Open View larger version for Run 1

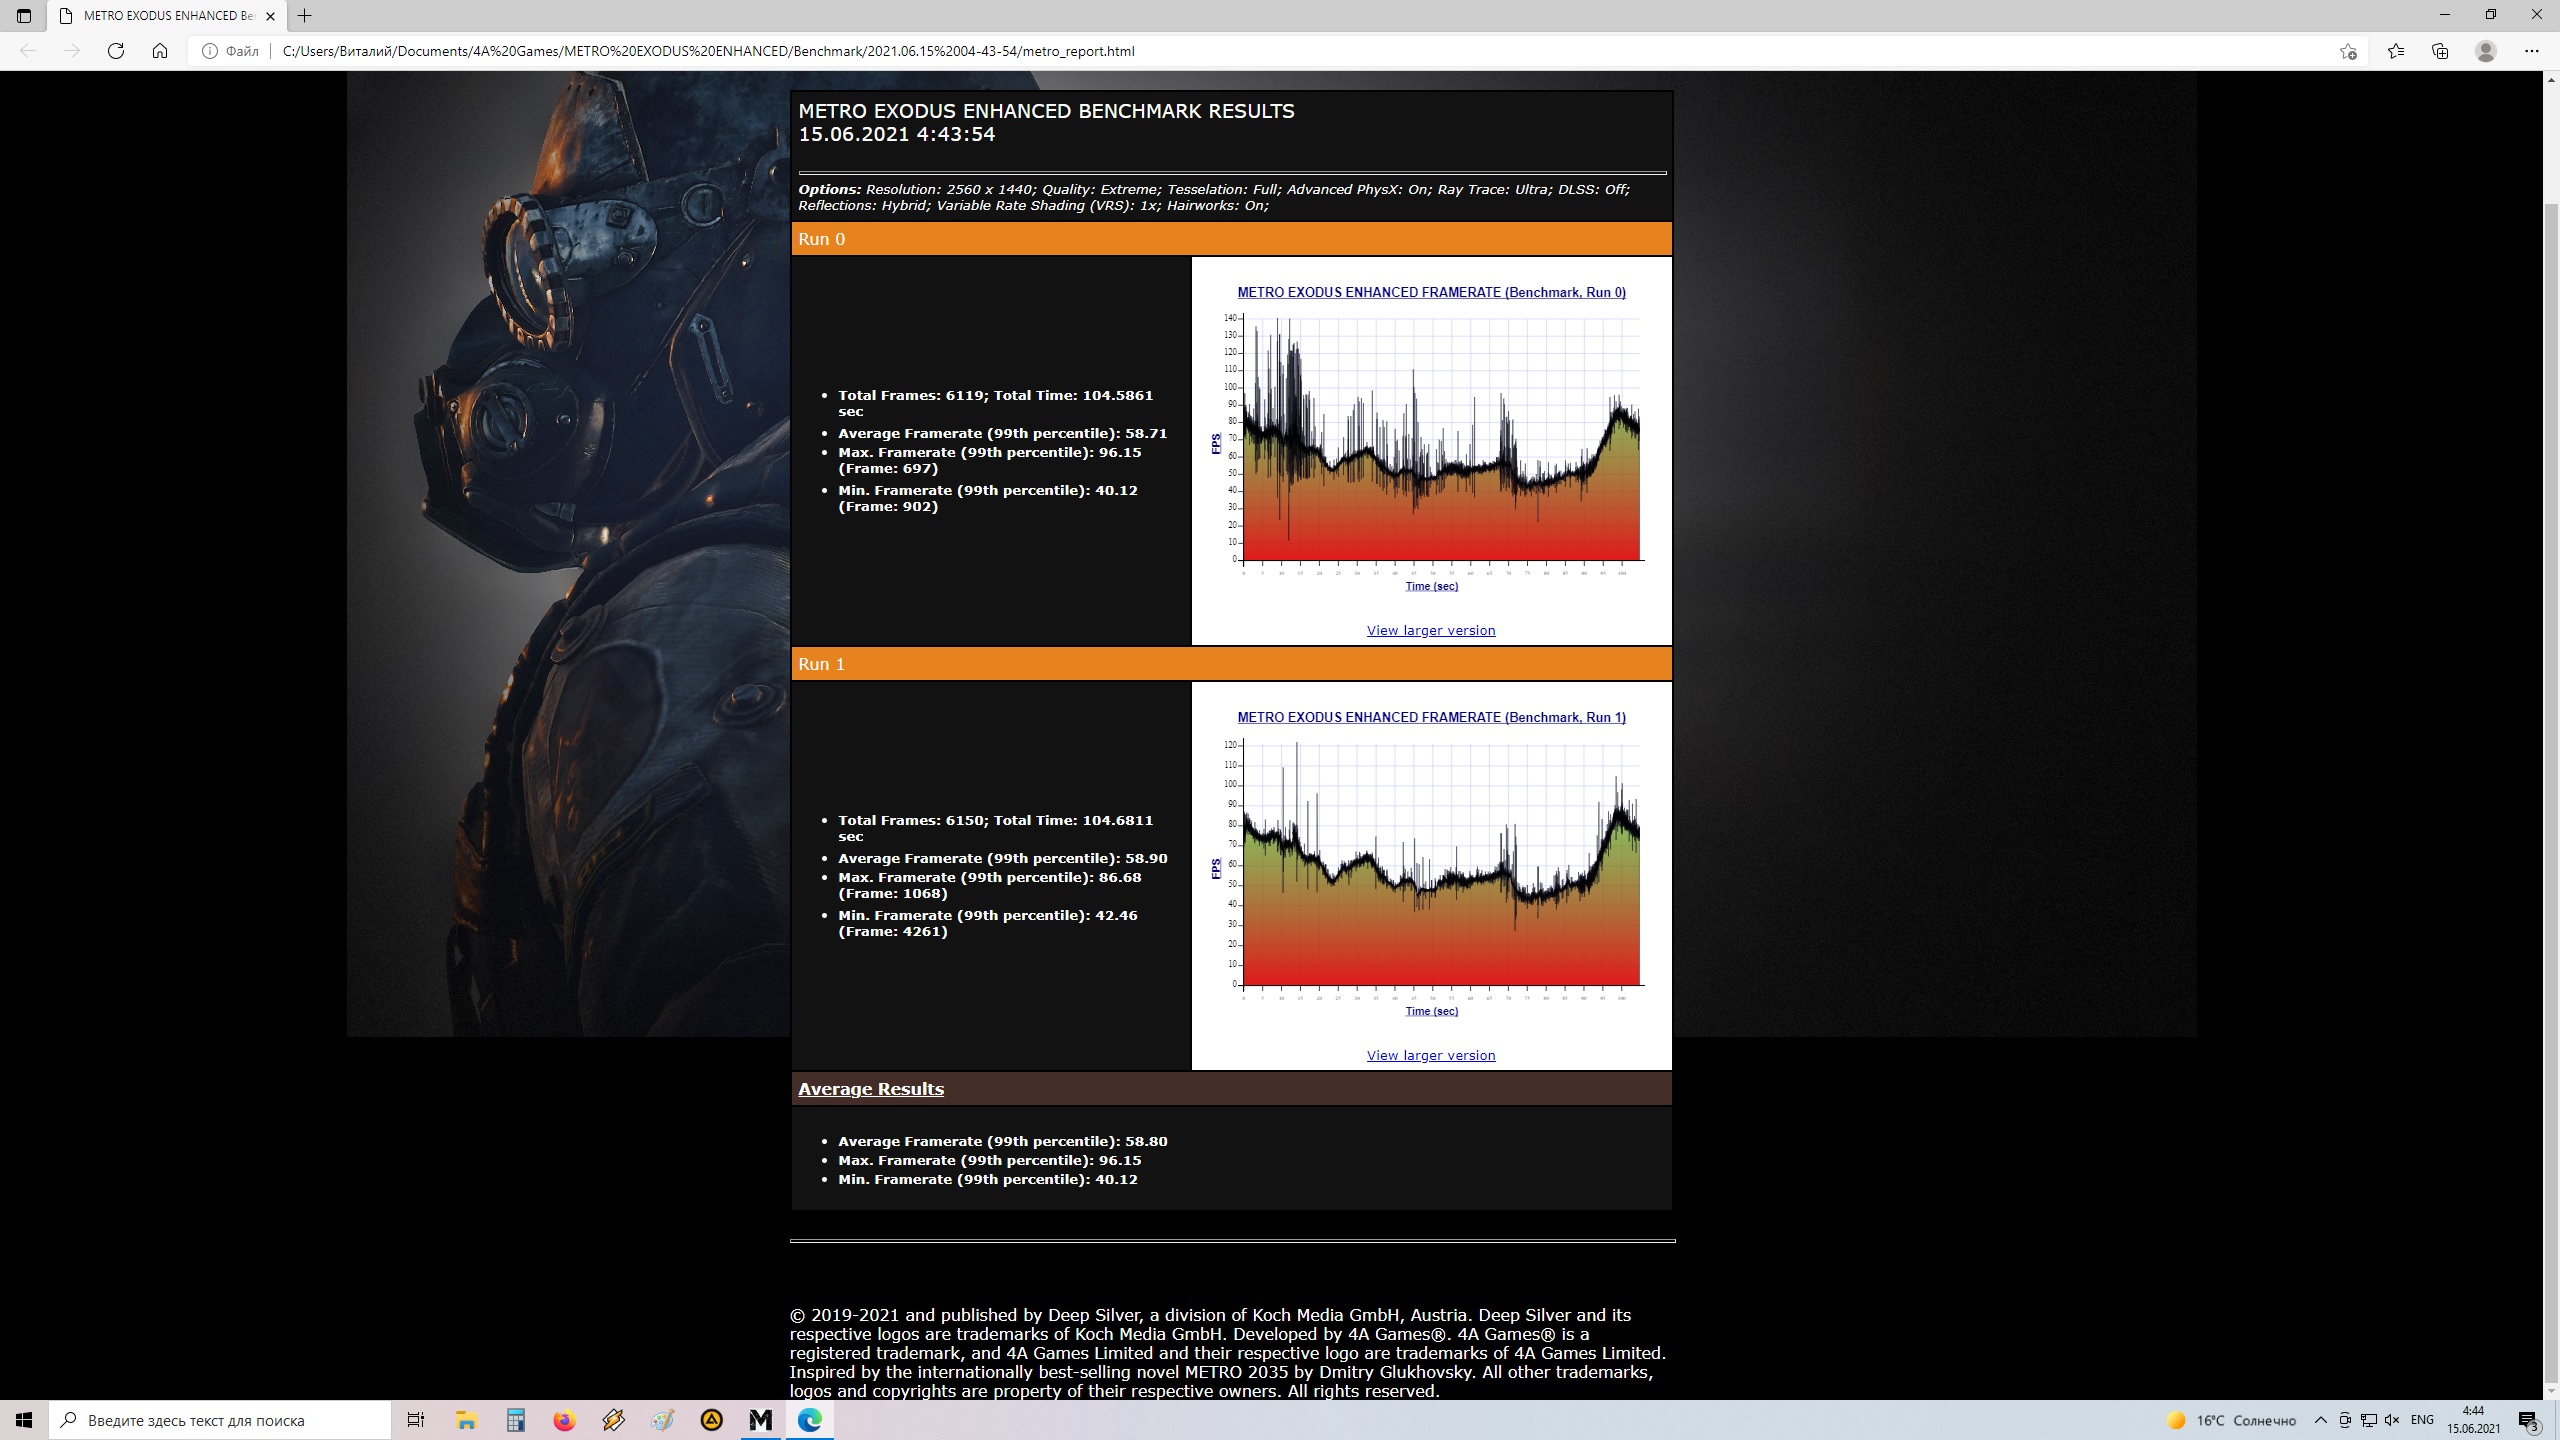point(1431,1056)
